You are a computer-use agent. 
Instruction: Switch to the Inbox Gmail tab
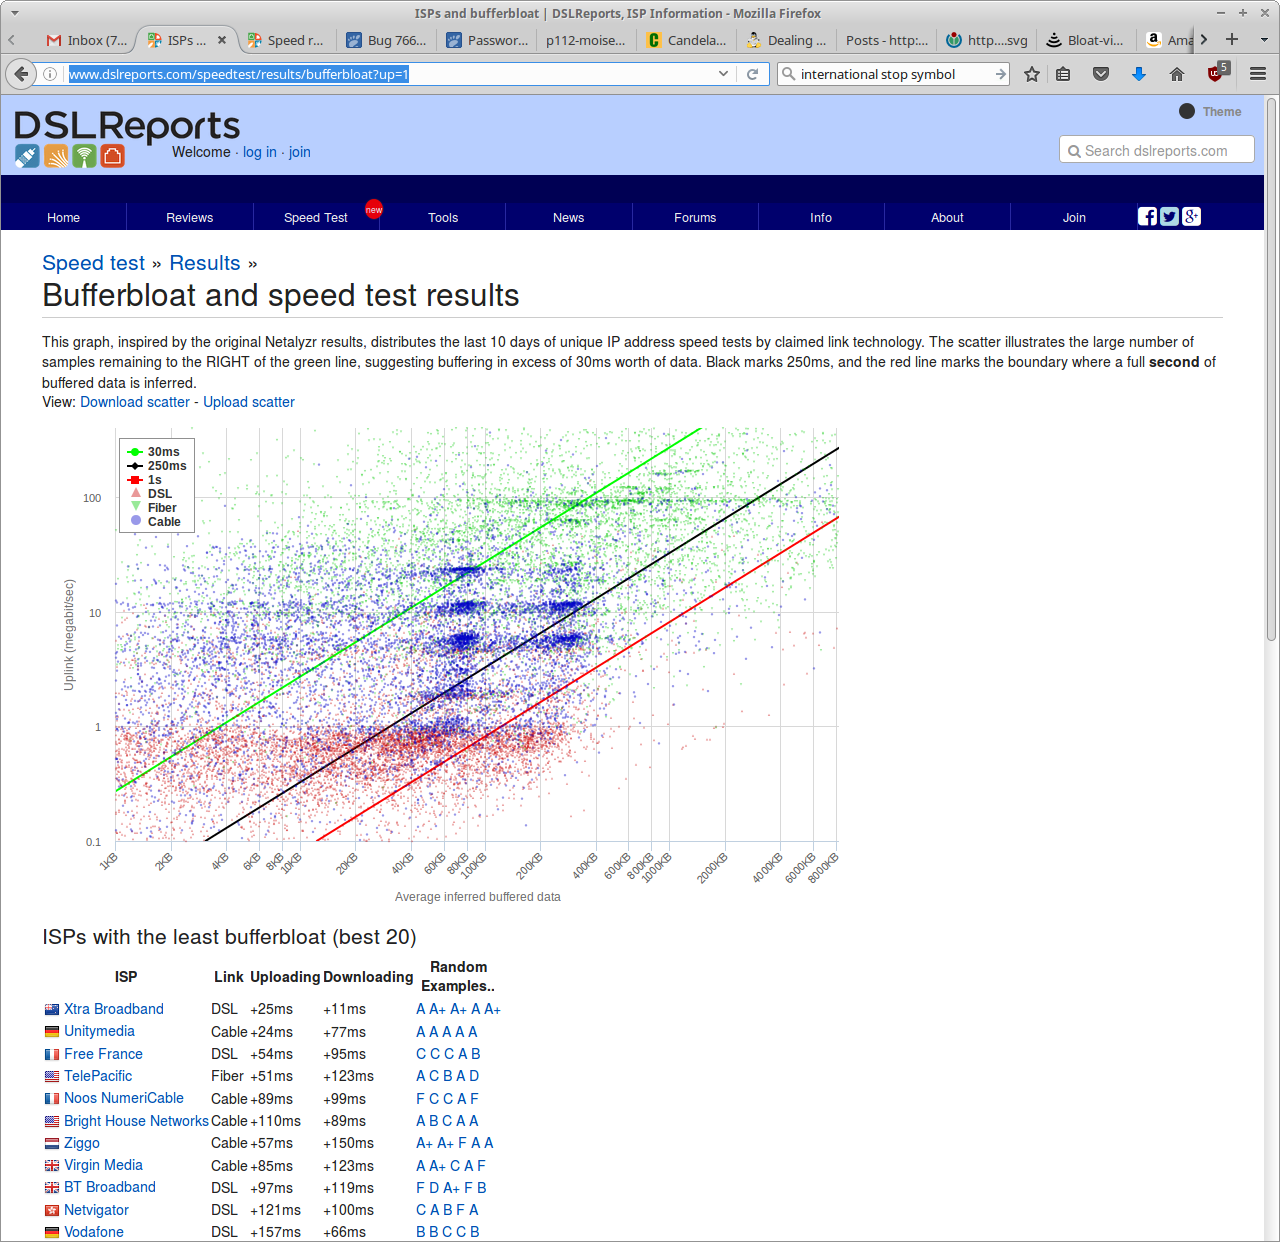point(87,40)
